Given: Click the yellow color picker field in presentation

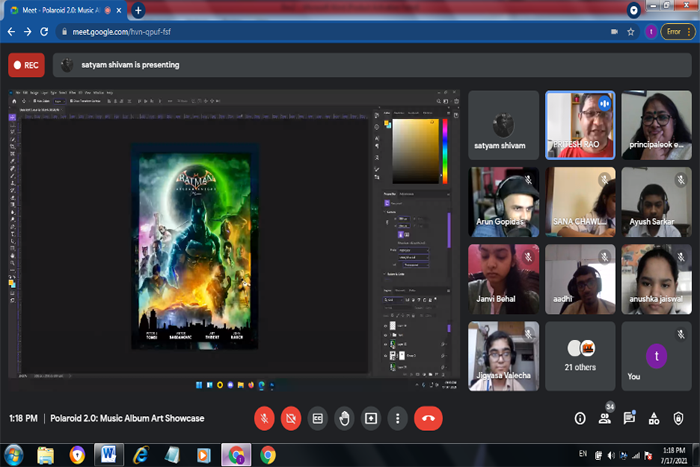Looking at the screenshot, I should (x=416, y=151).
